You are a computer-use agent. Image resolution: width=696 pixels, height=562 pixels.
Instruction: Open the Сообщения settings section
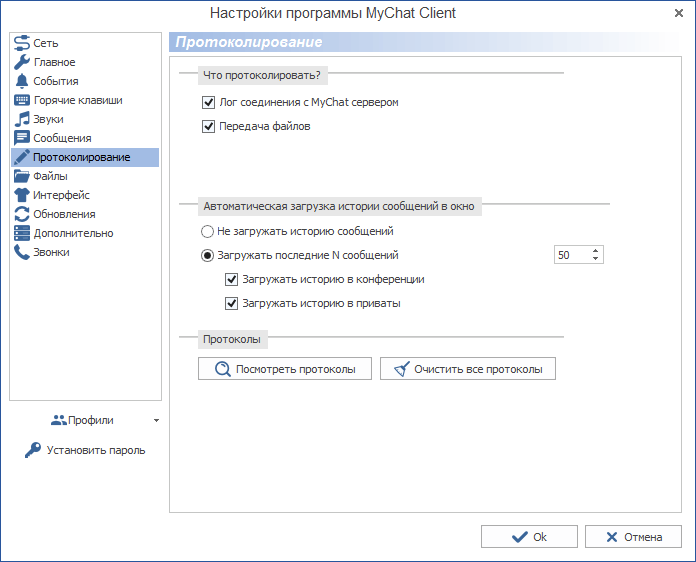coord(85,138)
